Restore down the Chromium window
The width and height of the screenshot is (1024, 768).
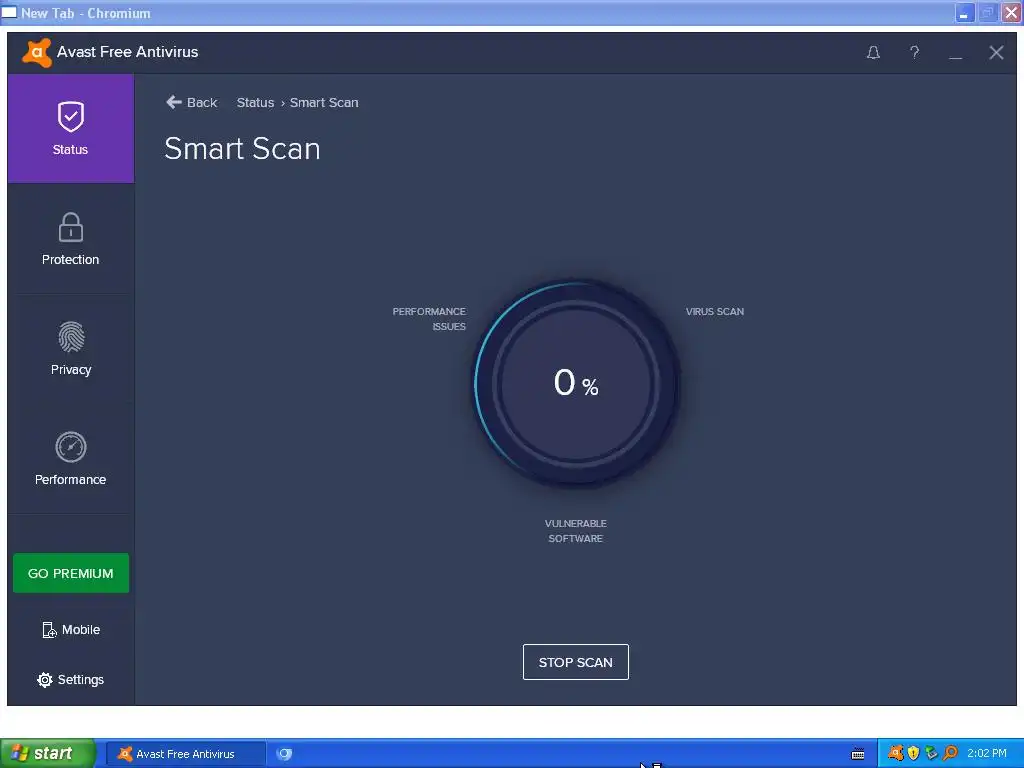(987, 12)
